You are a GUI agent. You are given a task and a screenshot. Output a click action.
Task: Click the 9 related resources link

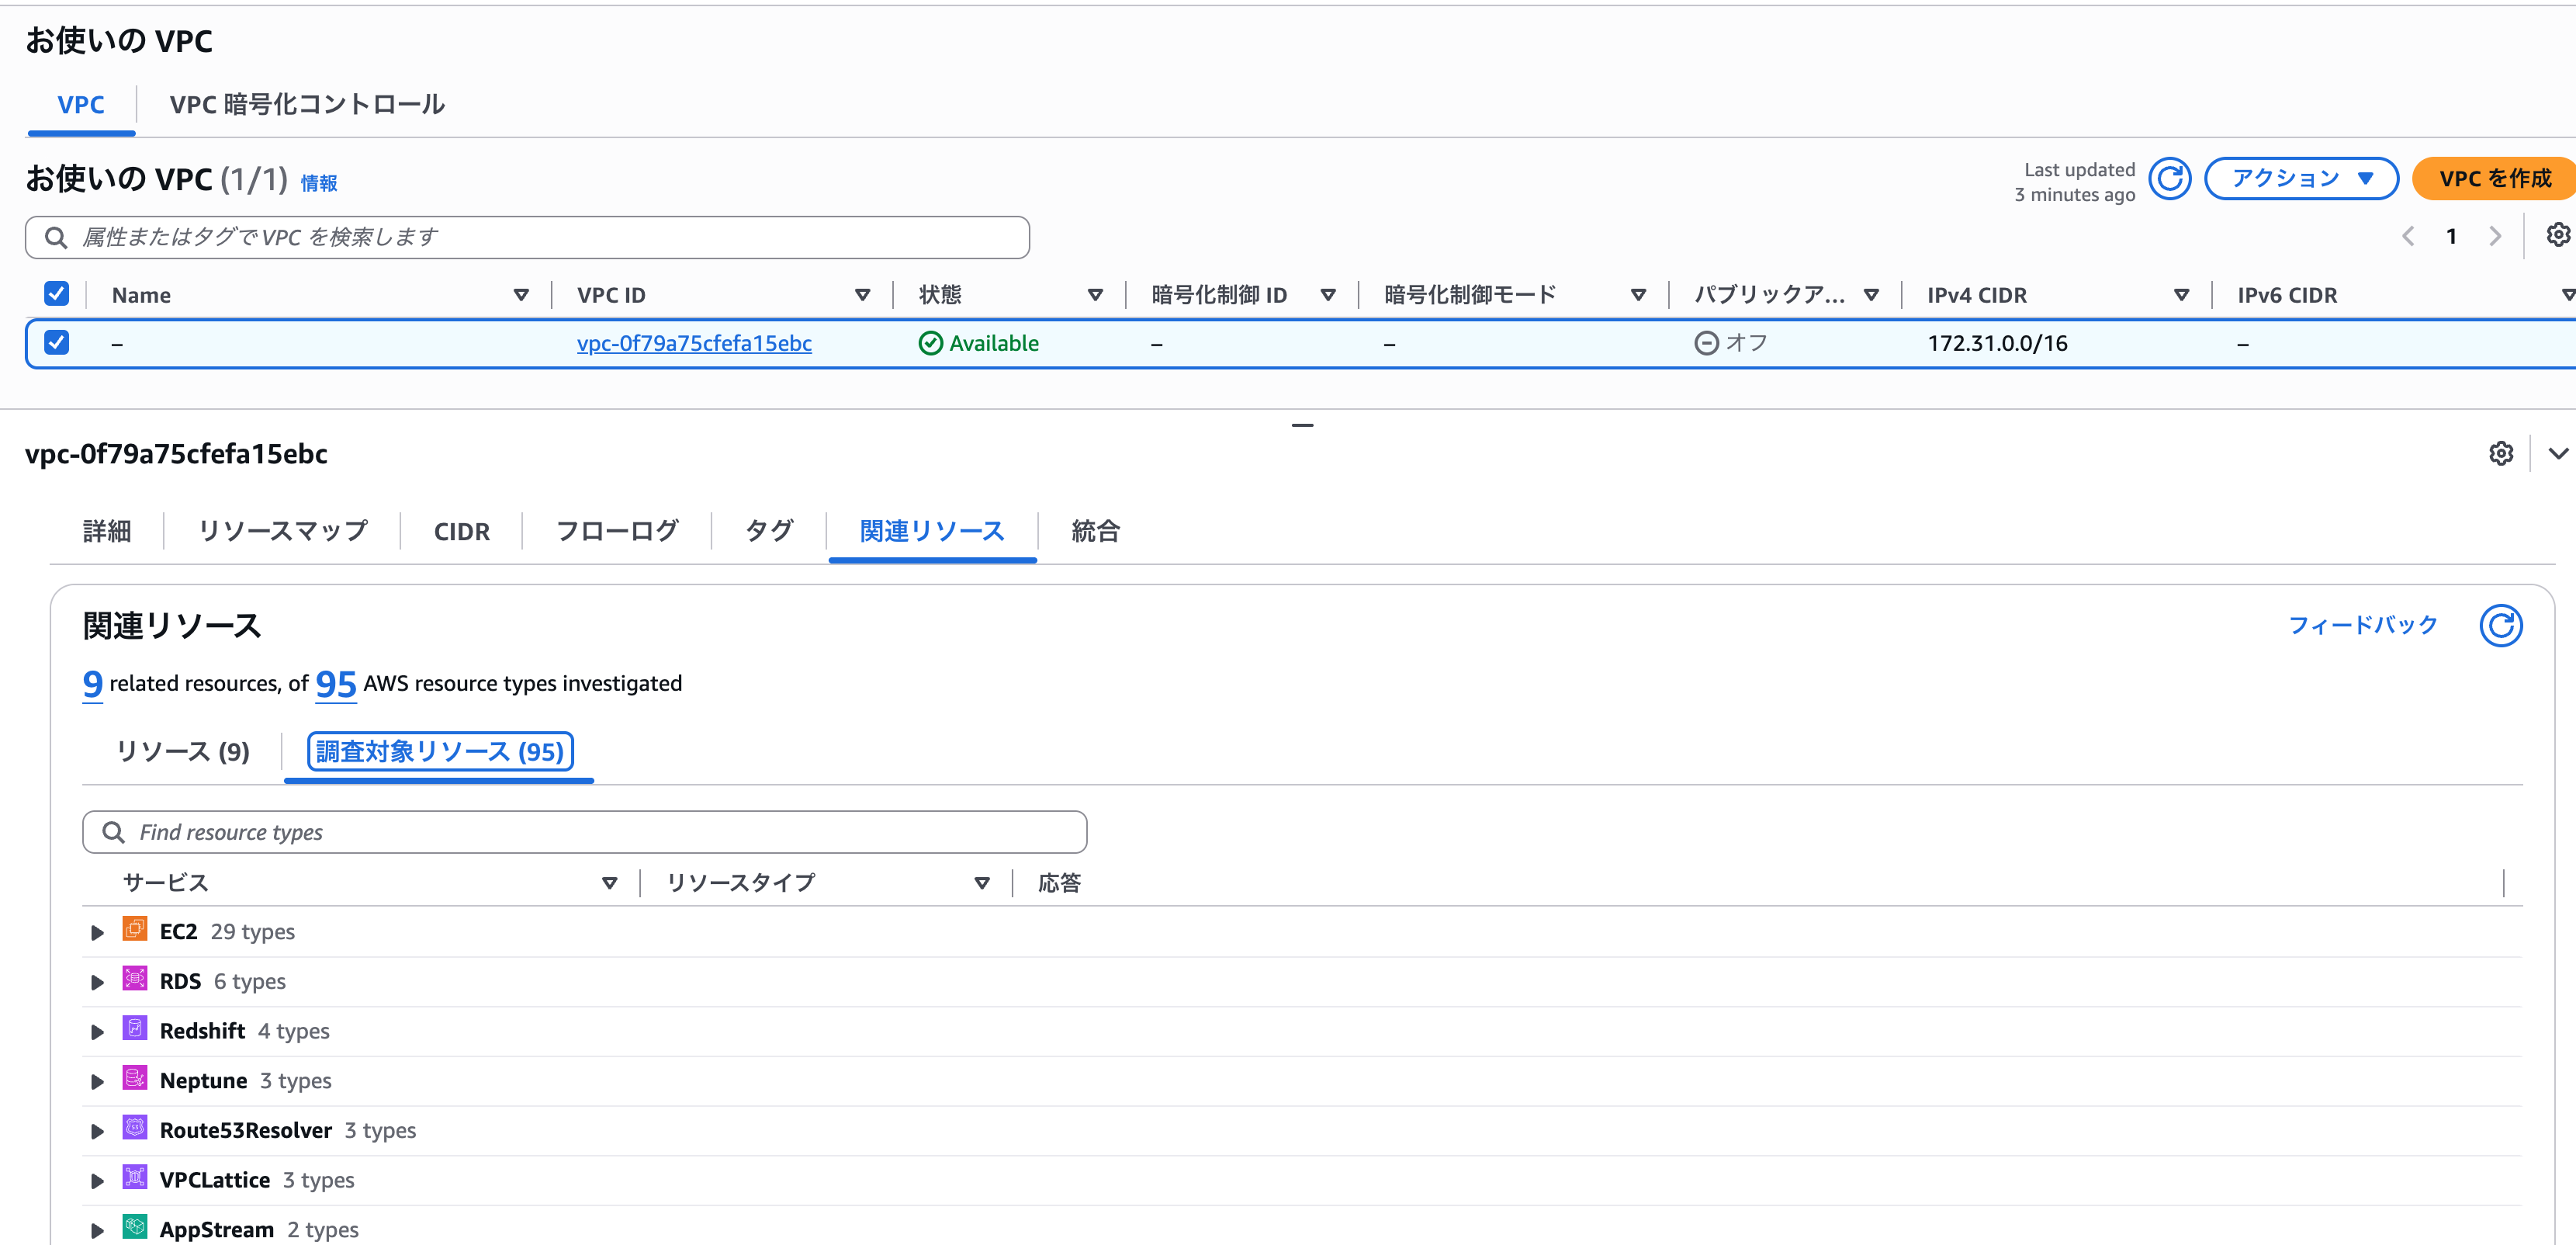pyautogui.click(x=92, y=684)
